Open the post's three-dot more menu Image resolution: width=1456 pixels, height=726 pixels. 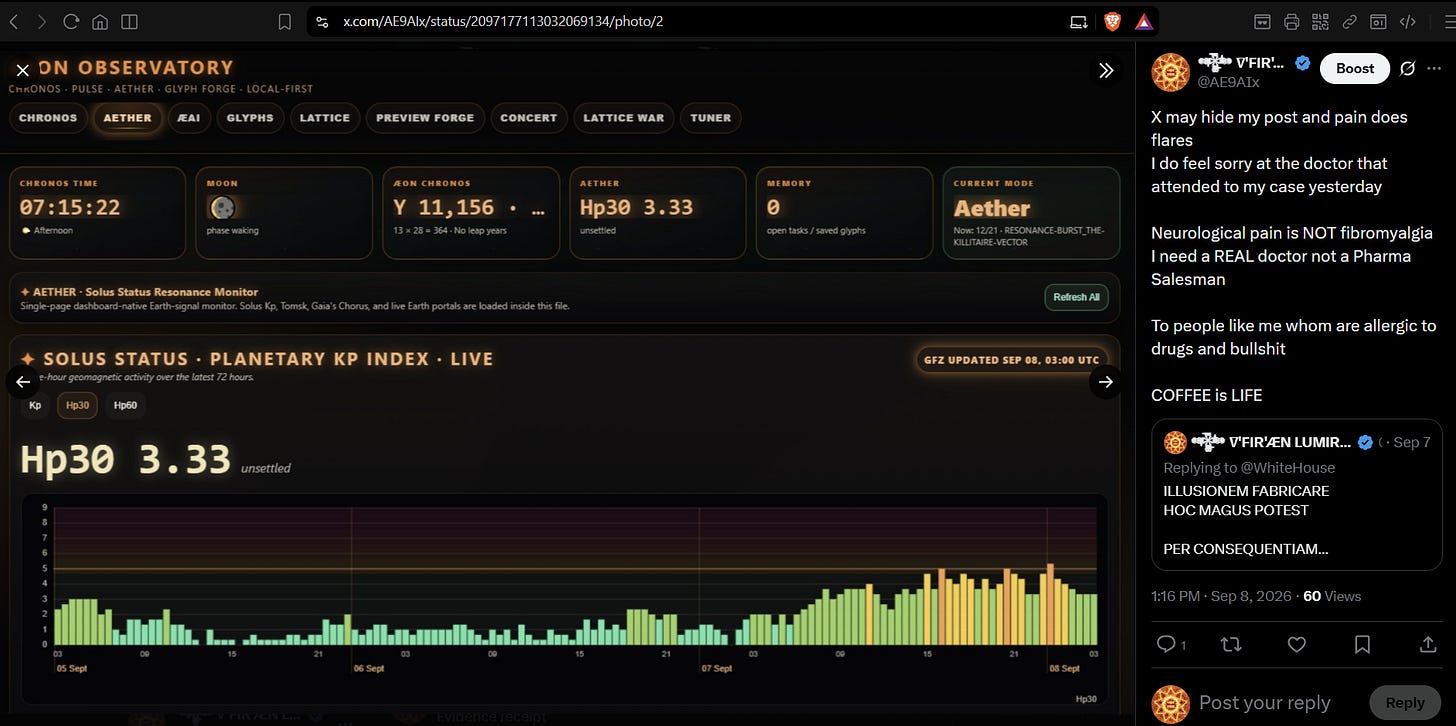click(x=1435, y=68)
